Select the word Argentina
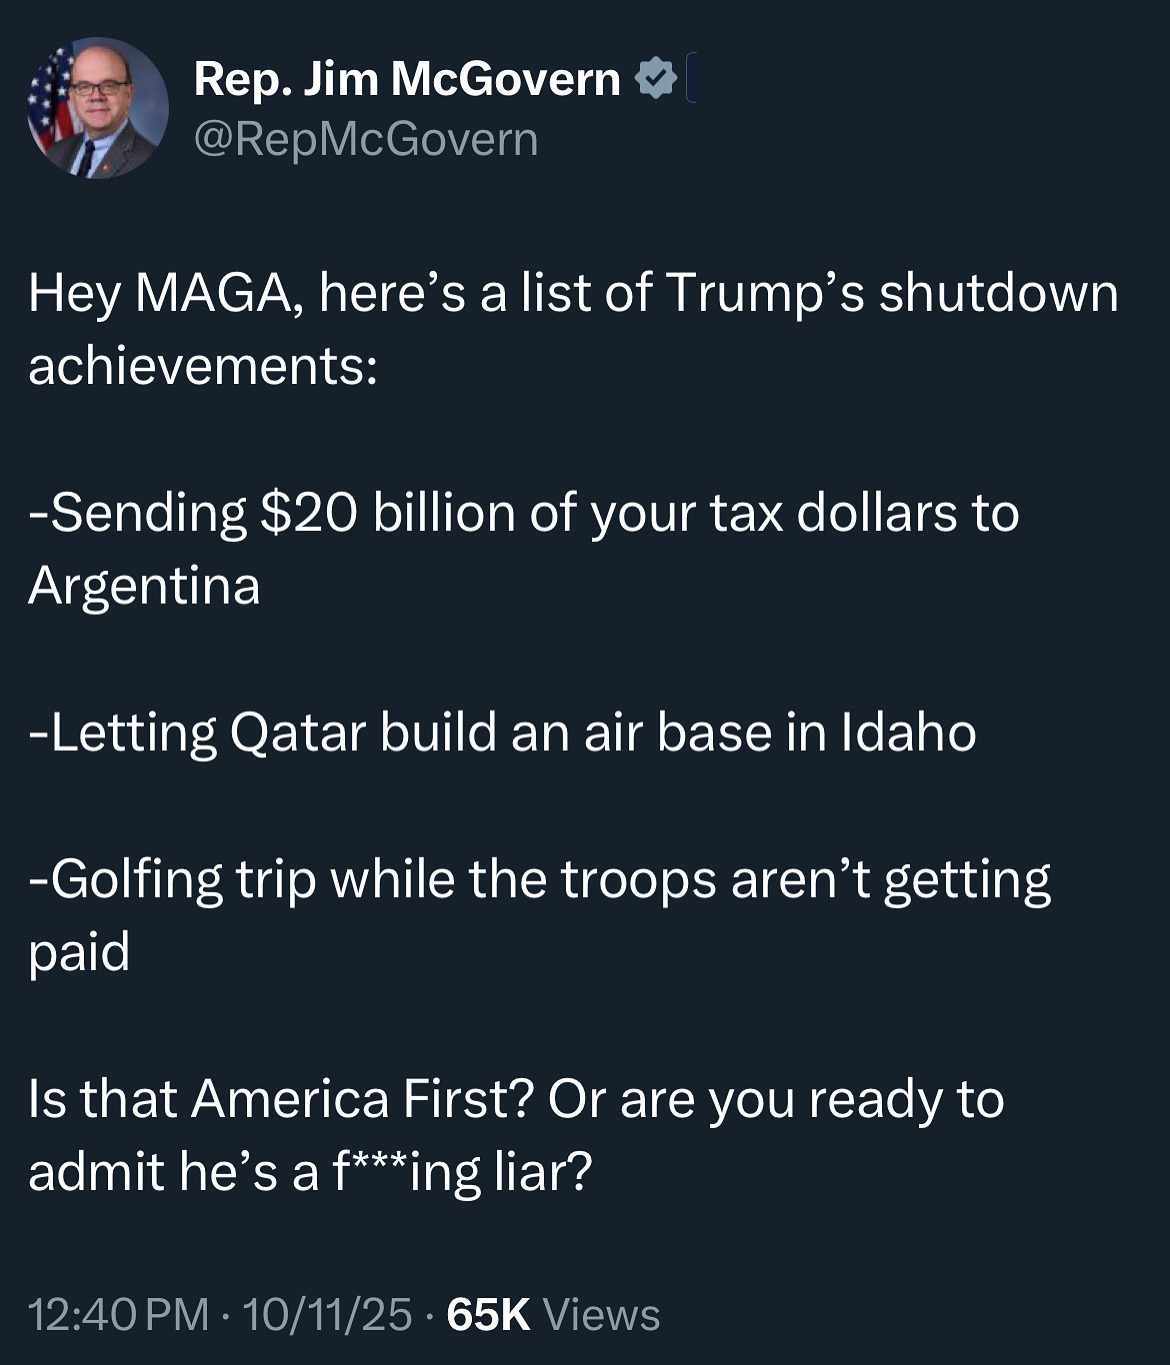This screenshot has height=1365, width=1170. (x=144, y=586)
